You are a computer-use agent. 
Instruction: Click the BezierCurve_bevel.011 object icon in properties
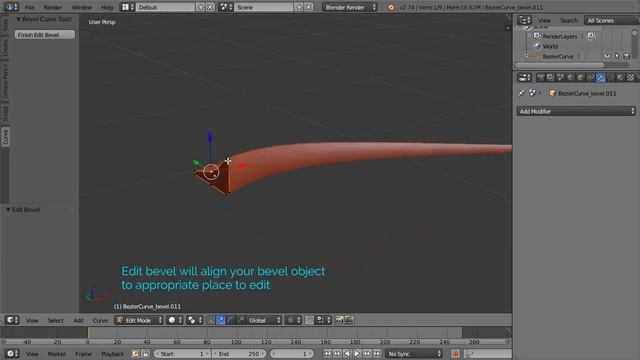click(x=553, y=93)
